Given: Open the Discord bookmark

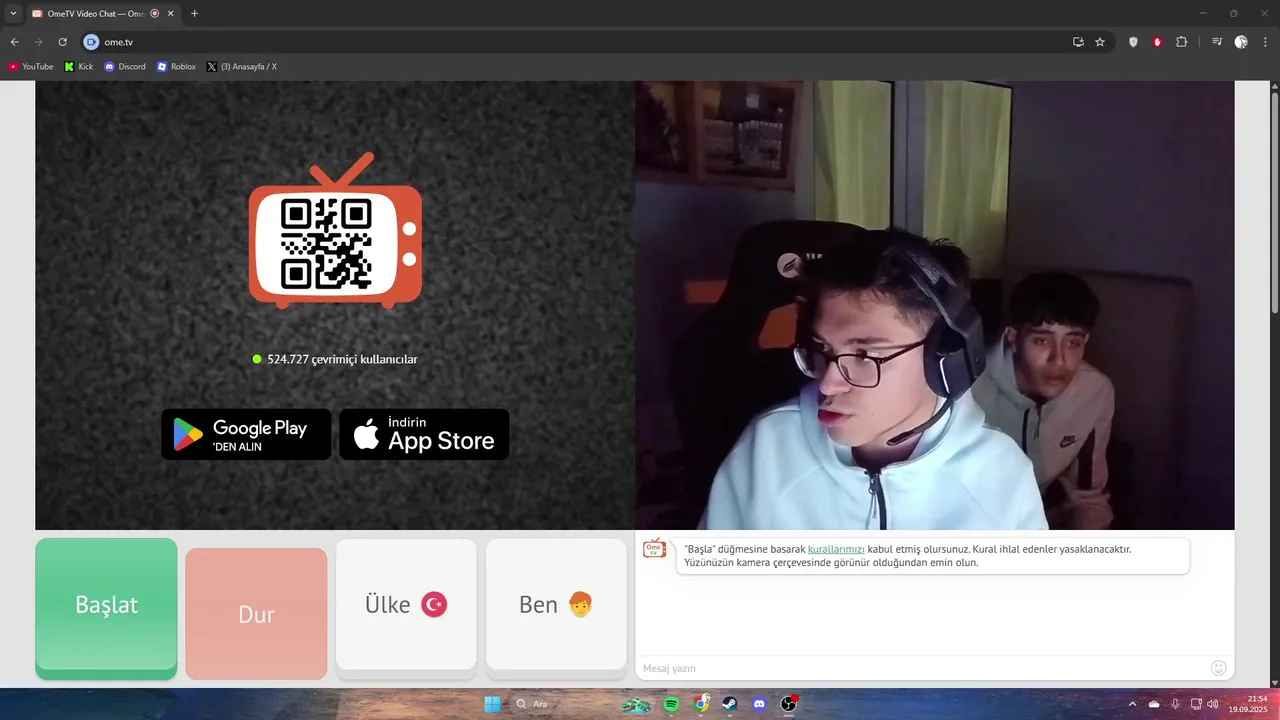Looking at the screenshot, I should tap(125, 67).
